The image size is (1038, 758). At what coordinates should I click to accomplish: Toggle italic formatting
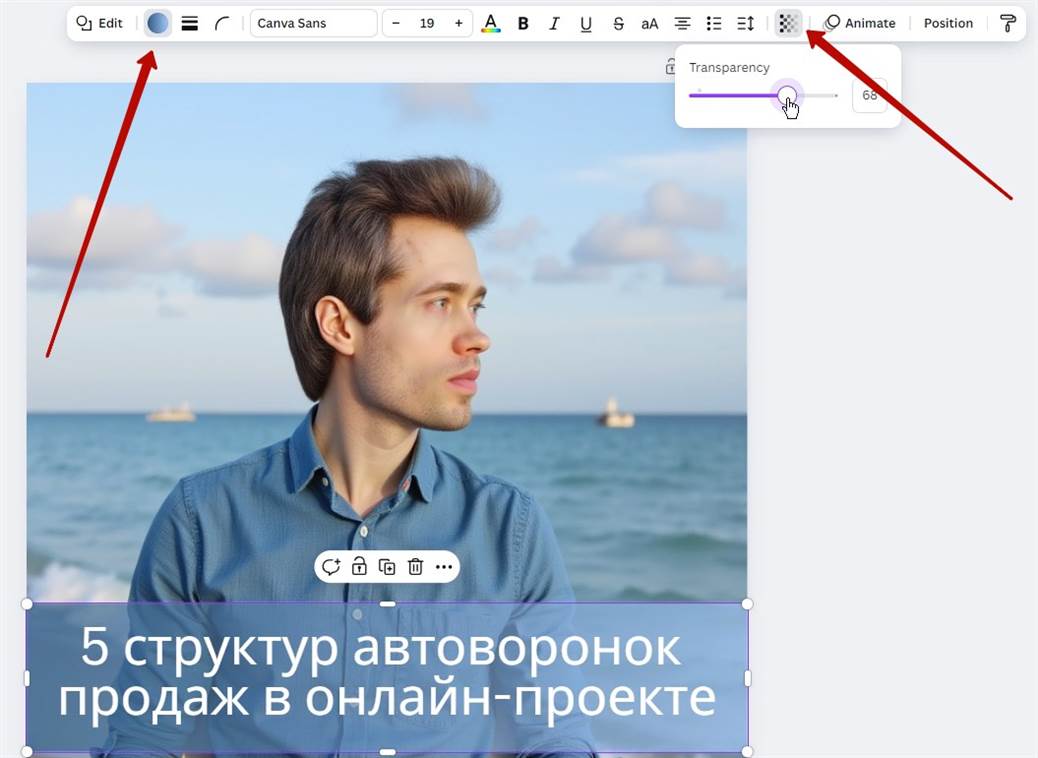(x=554, y=23)
